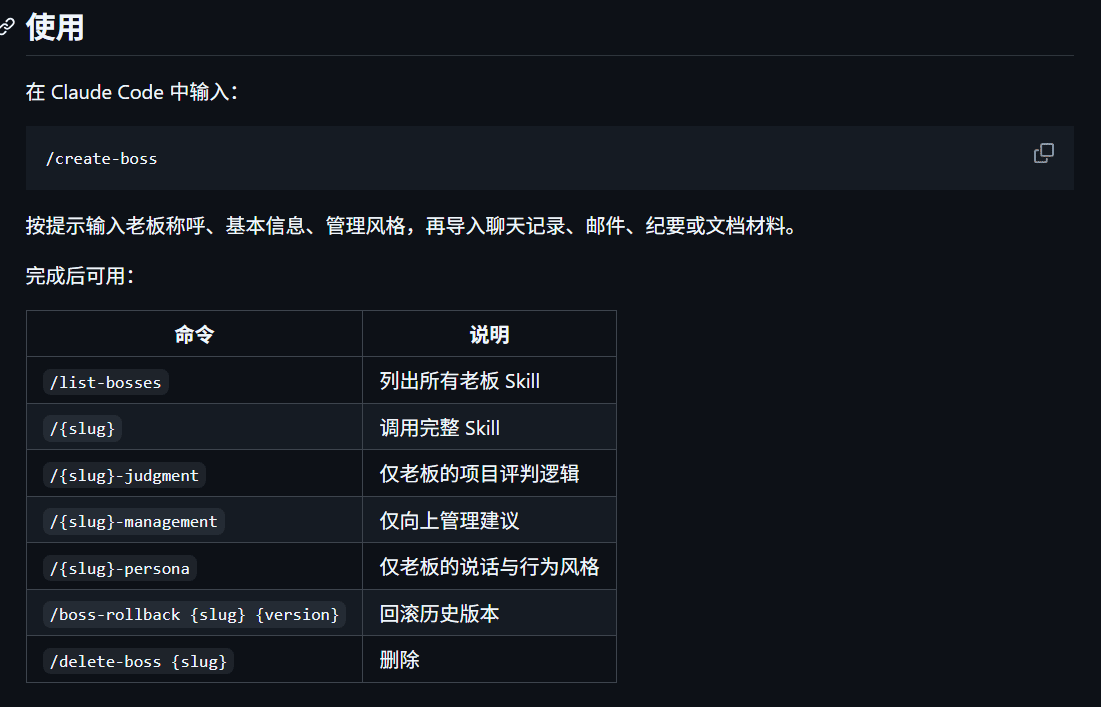Select the /{slug}-judgment command text
The width and height of the screenshot is (1101, 707).
coord(124,474)
